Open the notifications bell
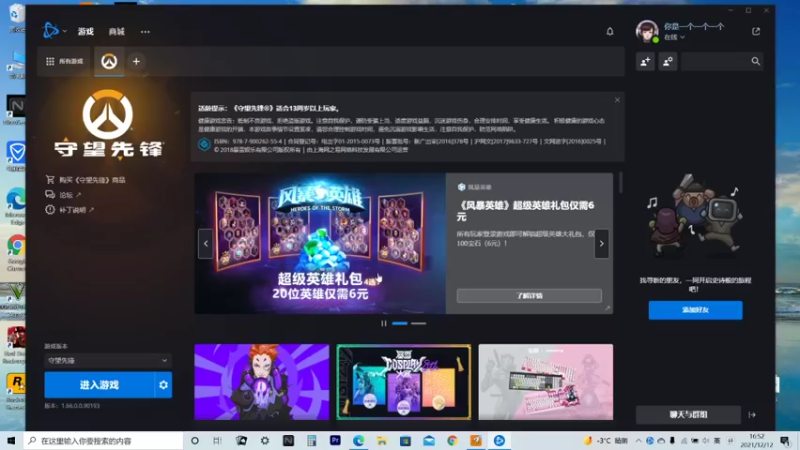Screen dimensions: 800x450 610,32
